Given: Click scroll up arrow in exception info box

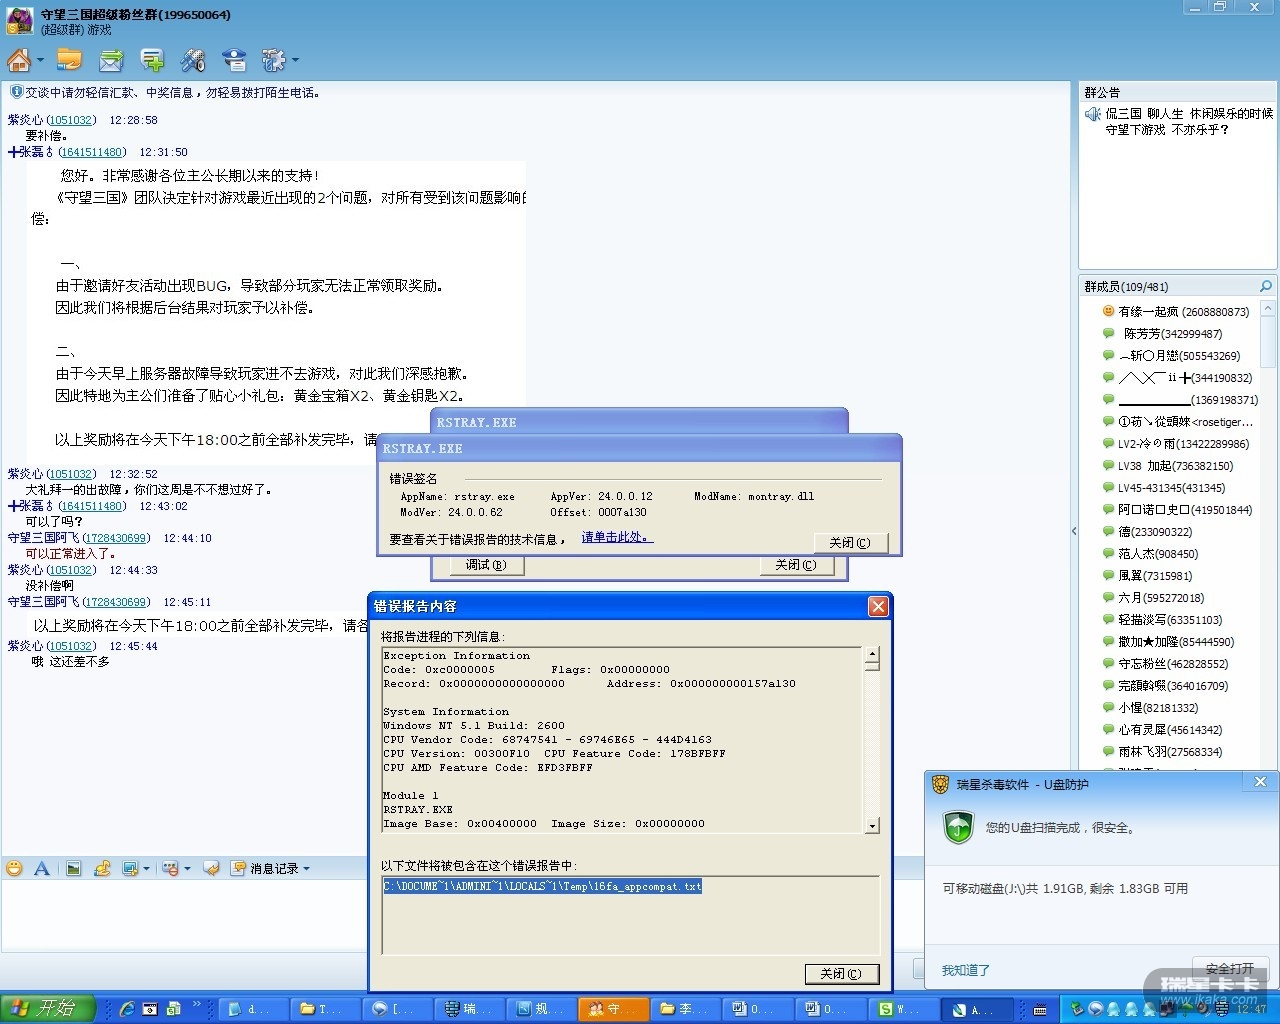Looking at the screenshot, I should coord(872,655).
